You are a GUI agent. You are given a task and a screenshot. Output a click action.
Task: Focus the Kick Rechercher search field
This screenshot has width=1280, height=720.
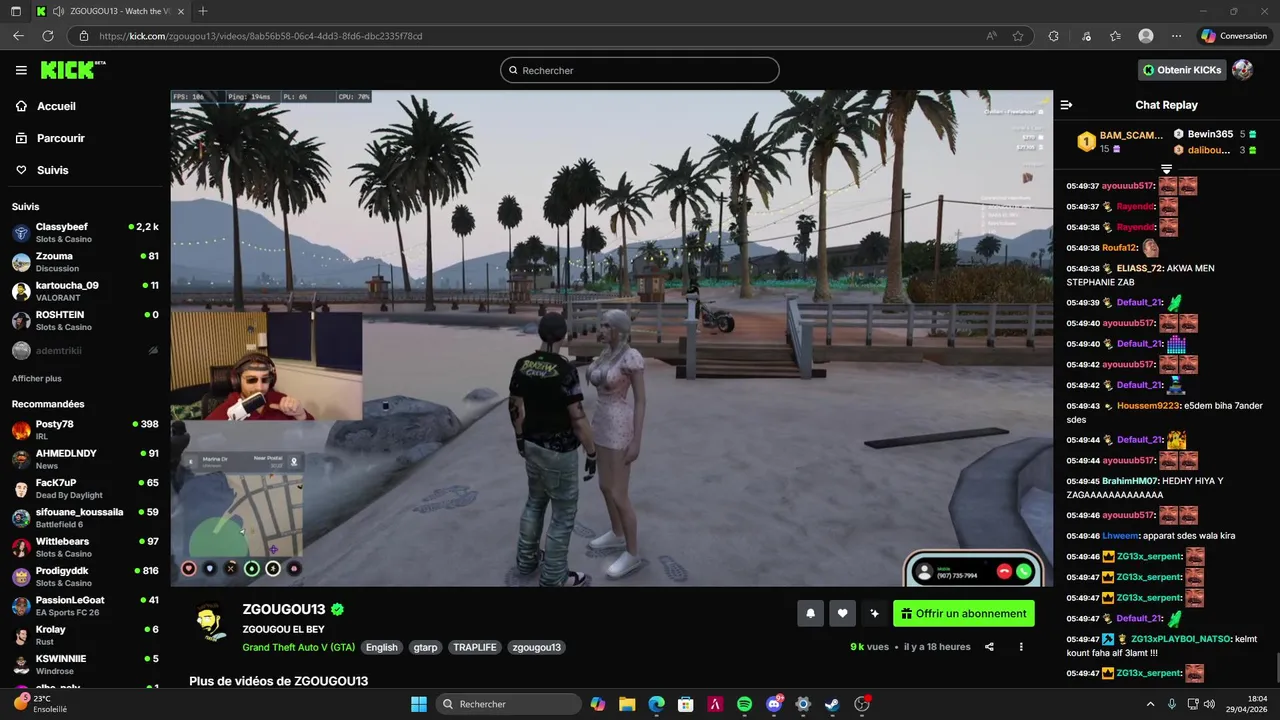[640, 70]
